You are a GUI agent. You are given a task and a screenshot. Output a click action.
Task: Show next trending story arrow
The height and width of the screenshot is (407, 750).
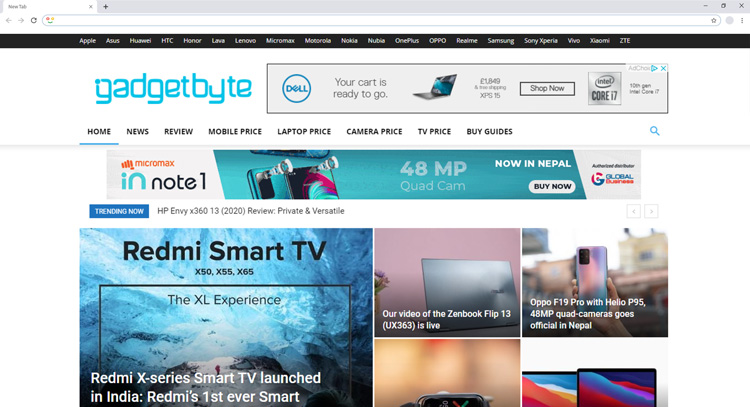point(651,211)
